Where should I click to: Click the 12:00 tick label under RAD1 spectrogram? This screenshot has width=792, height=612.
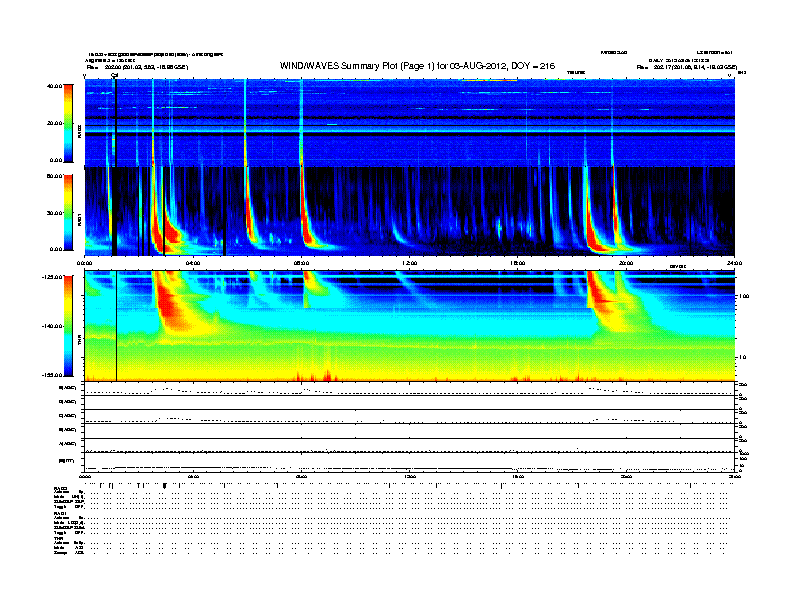410,263
